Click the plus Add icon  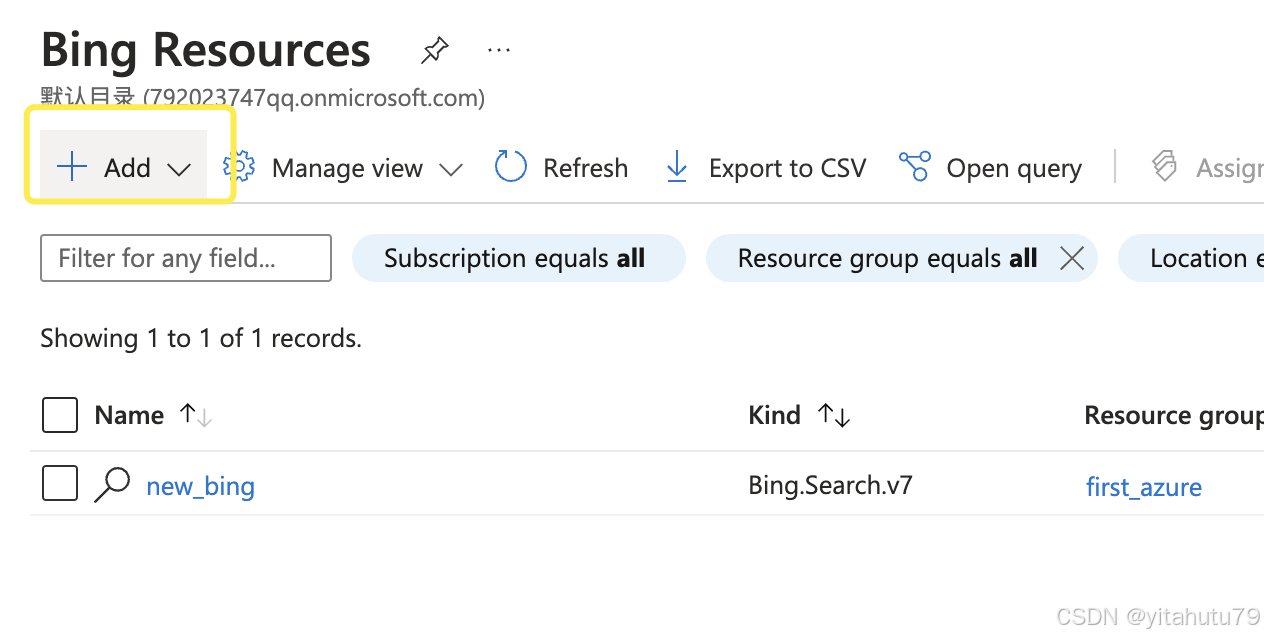point(72,167)
